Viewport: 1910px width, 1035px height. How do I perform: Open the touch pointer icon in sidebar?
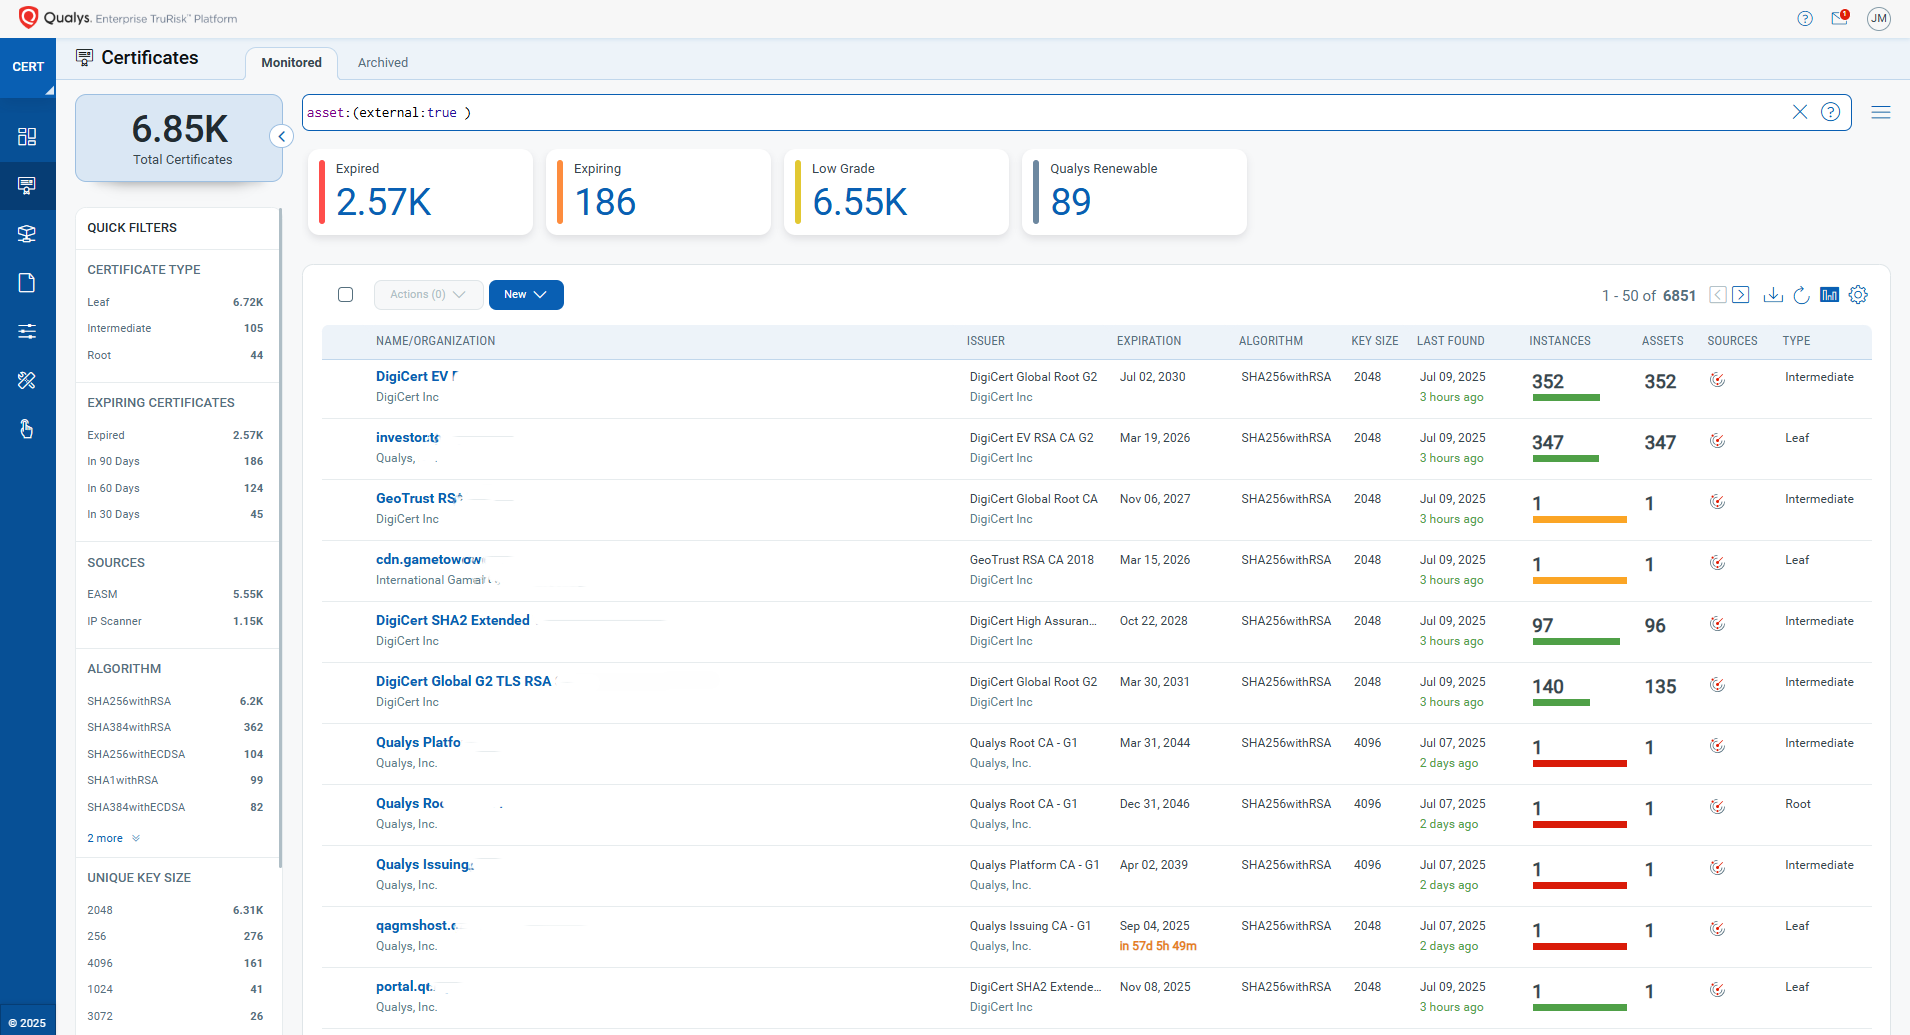[27, 429]
